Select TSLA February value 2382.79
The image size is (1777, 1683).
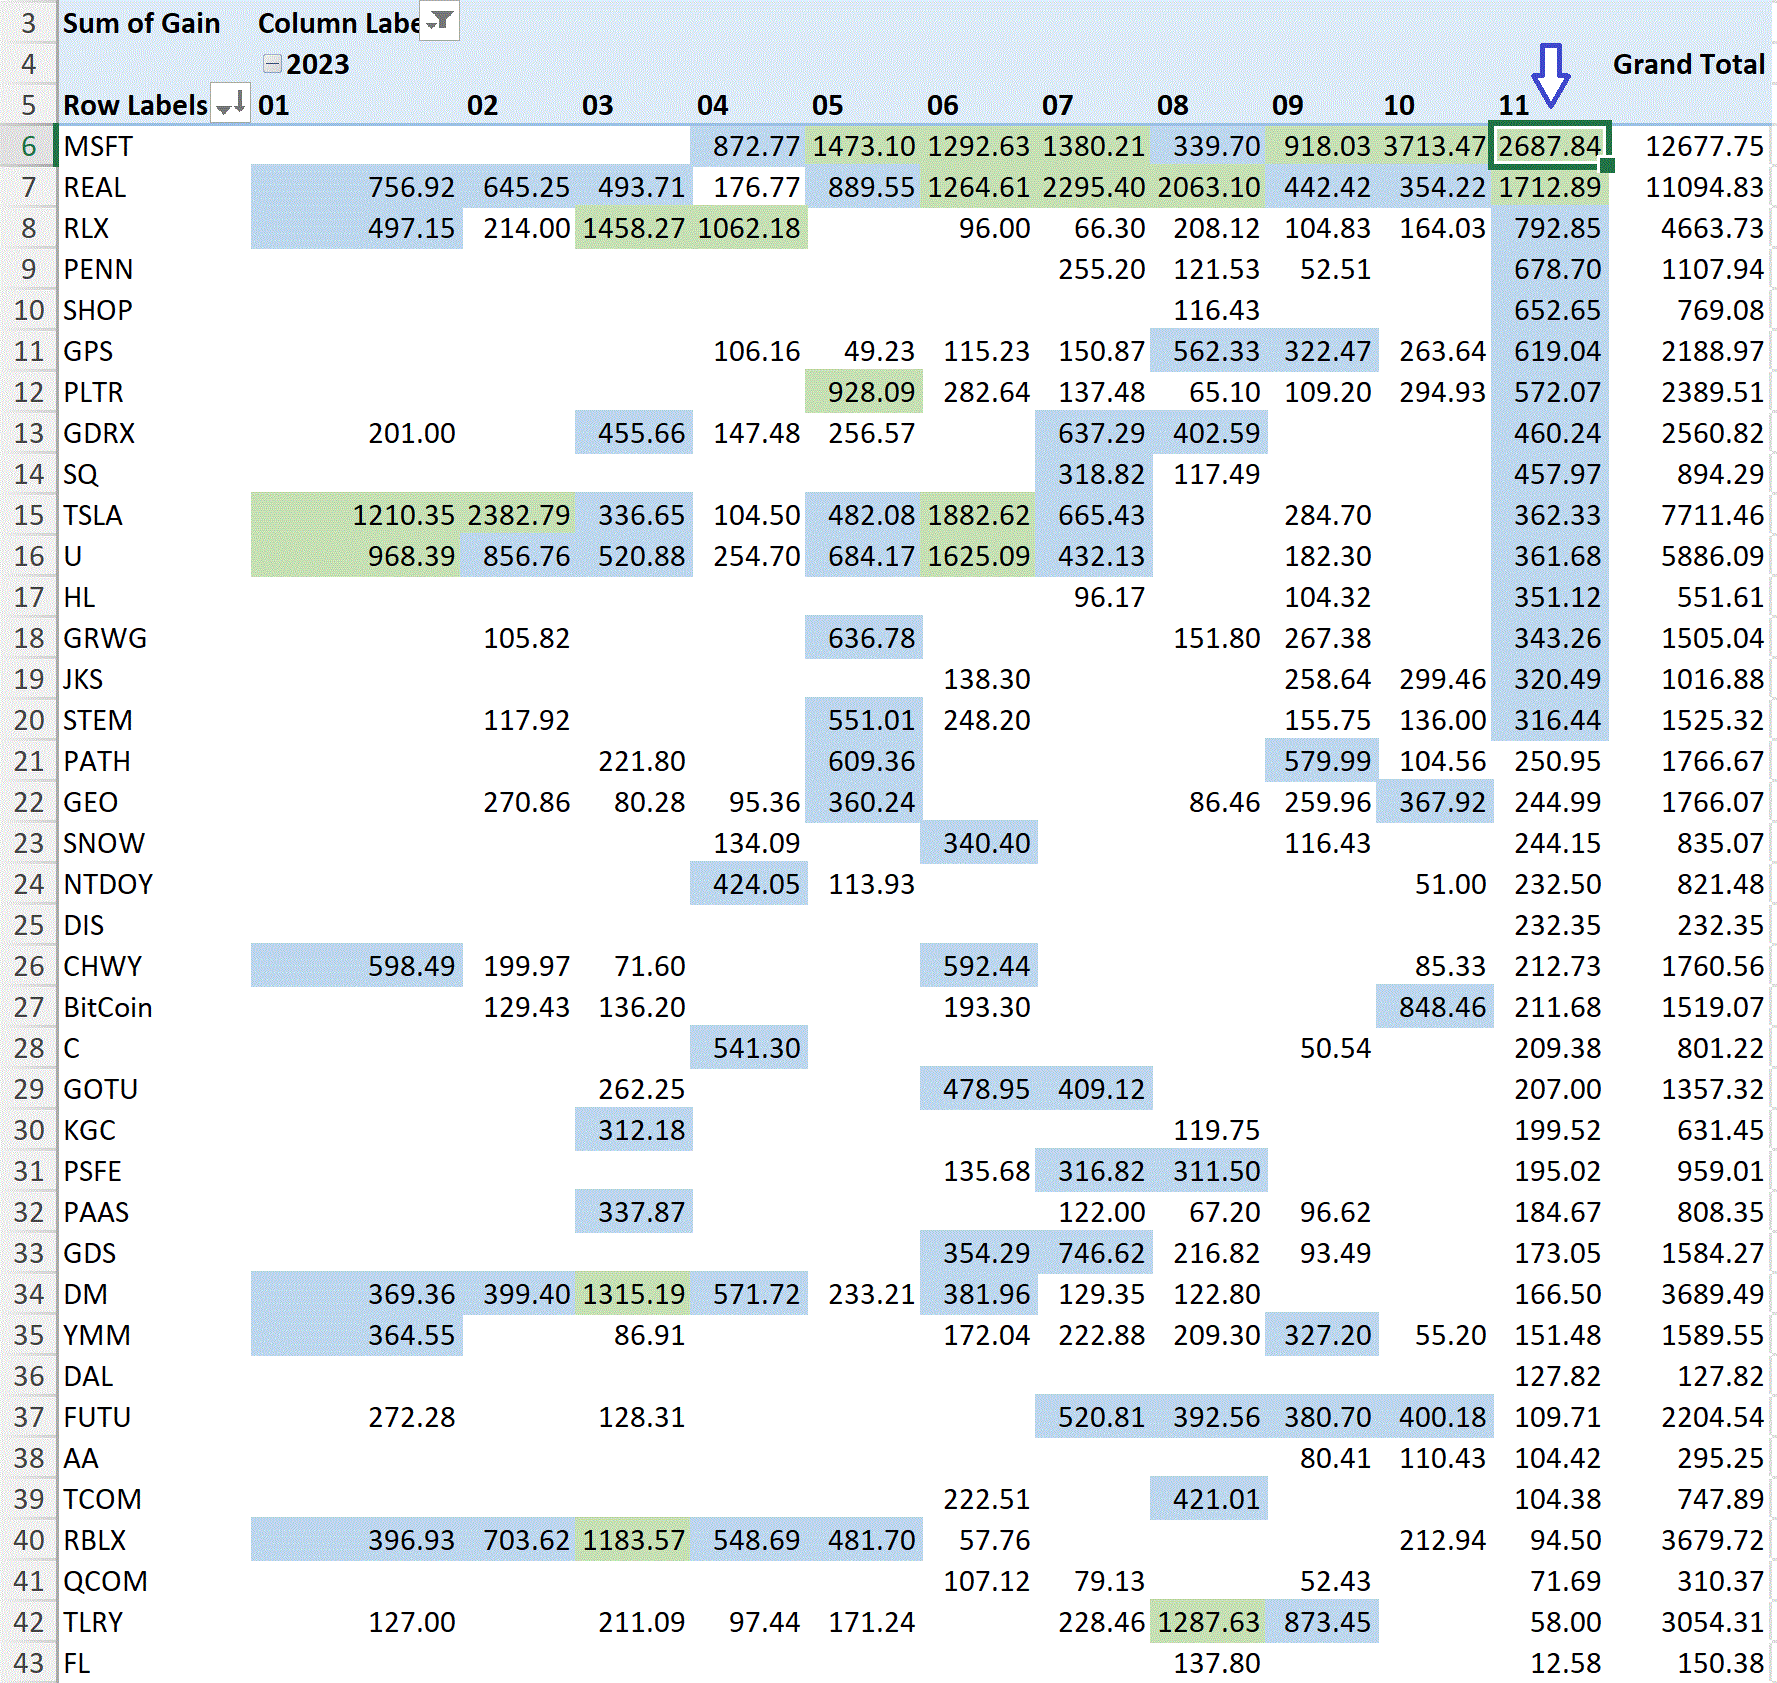point(518,515)
